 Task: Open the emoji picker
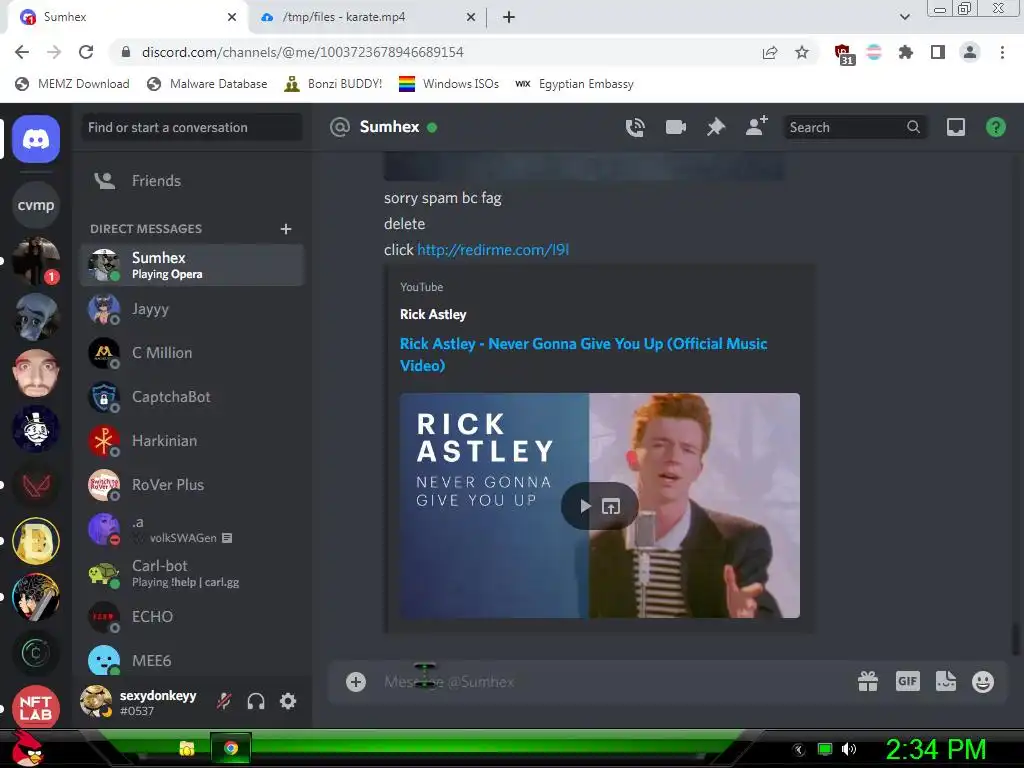tap(983, 682)
